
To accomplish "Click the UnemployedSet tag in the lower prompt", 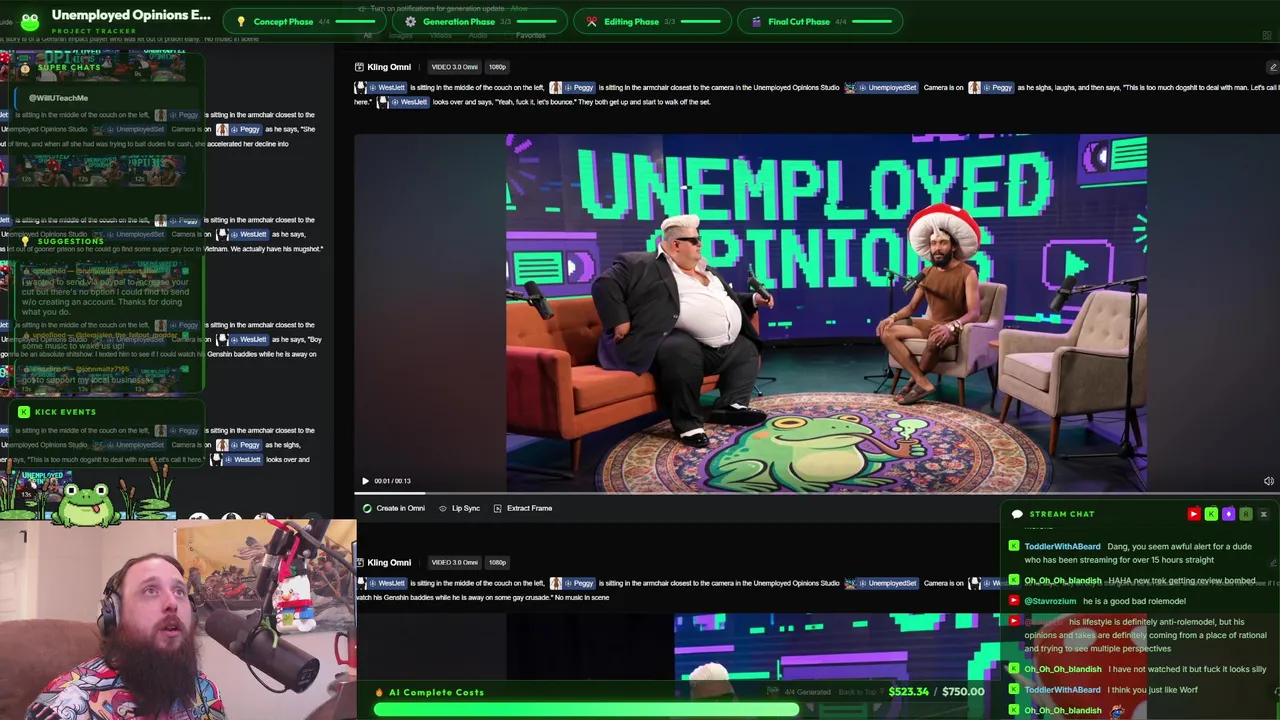I will pyautogui.click(x=881, y=583).
